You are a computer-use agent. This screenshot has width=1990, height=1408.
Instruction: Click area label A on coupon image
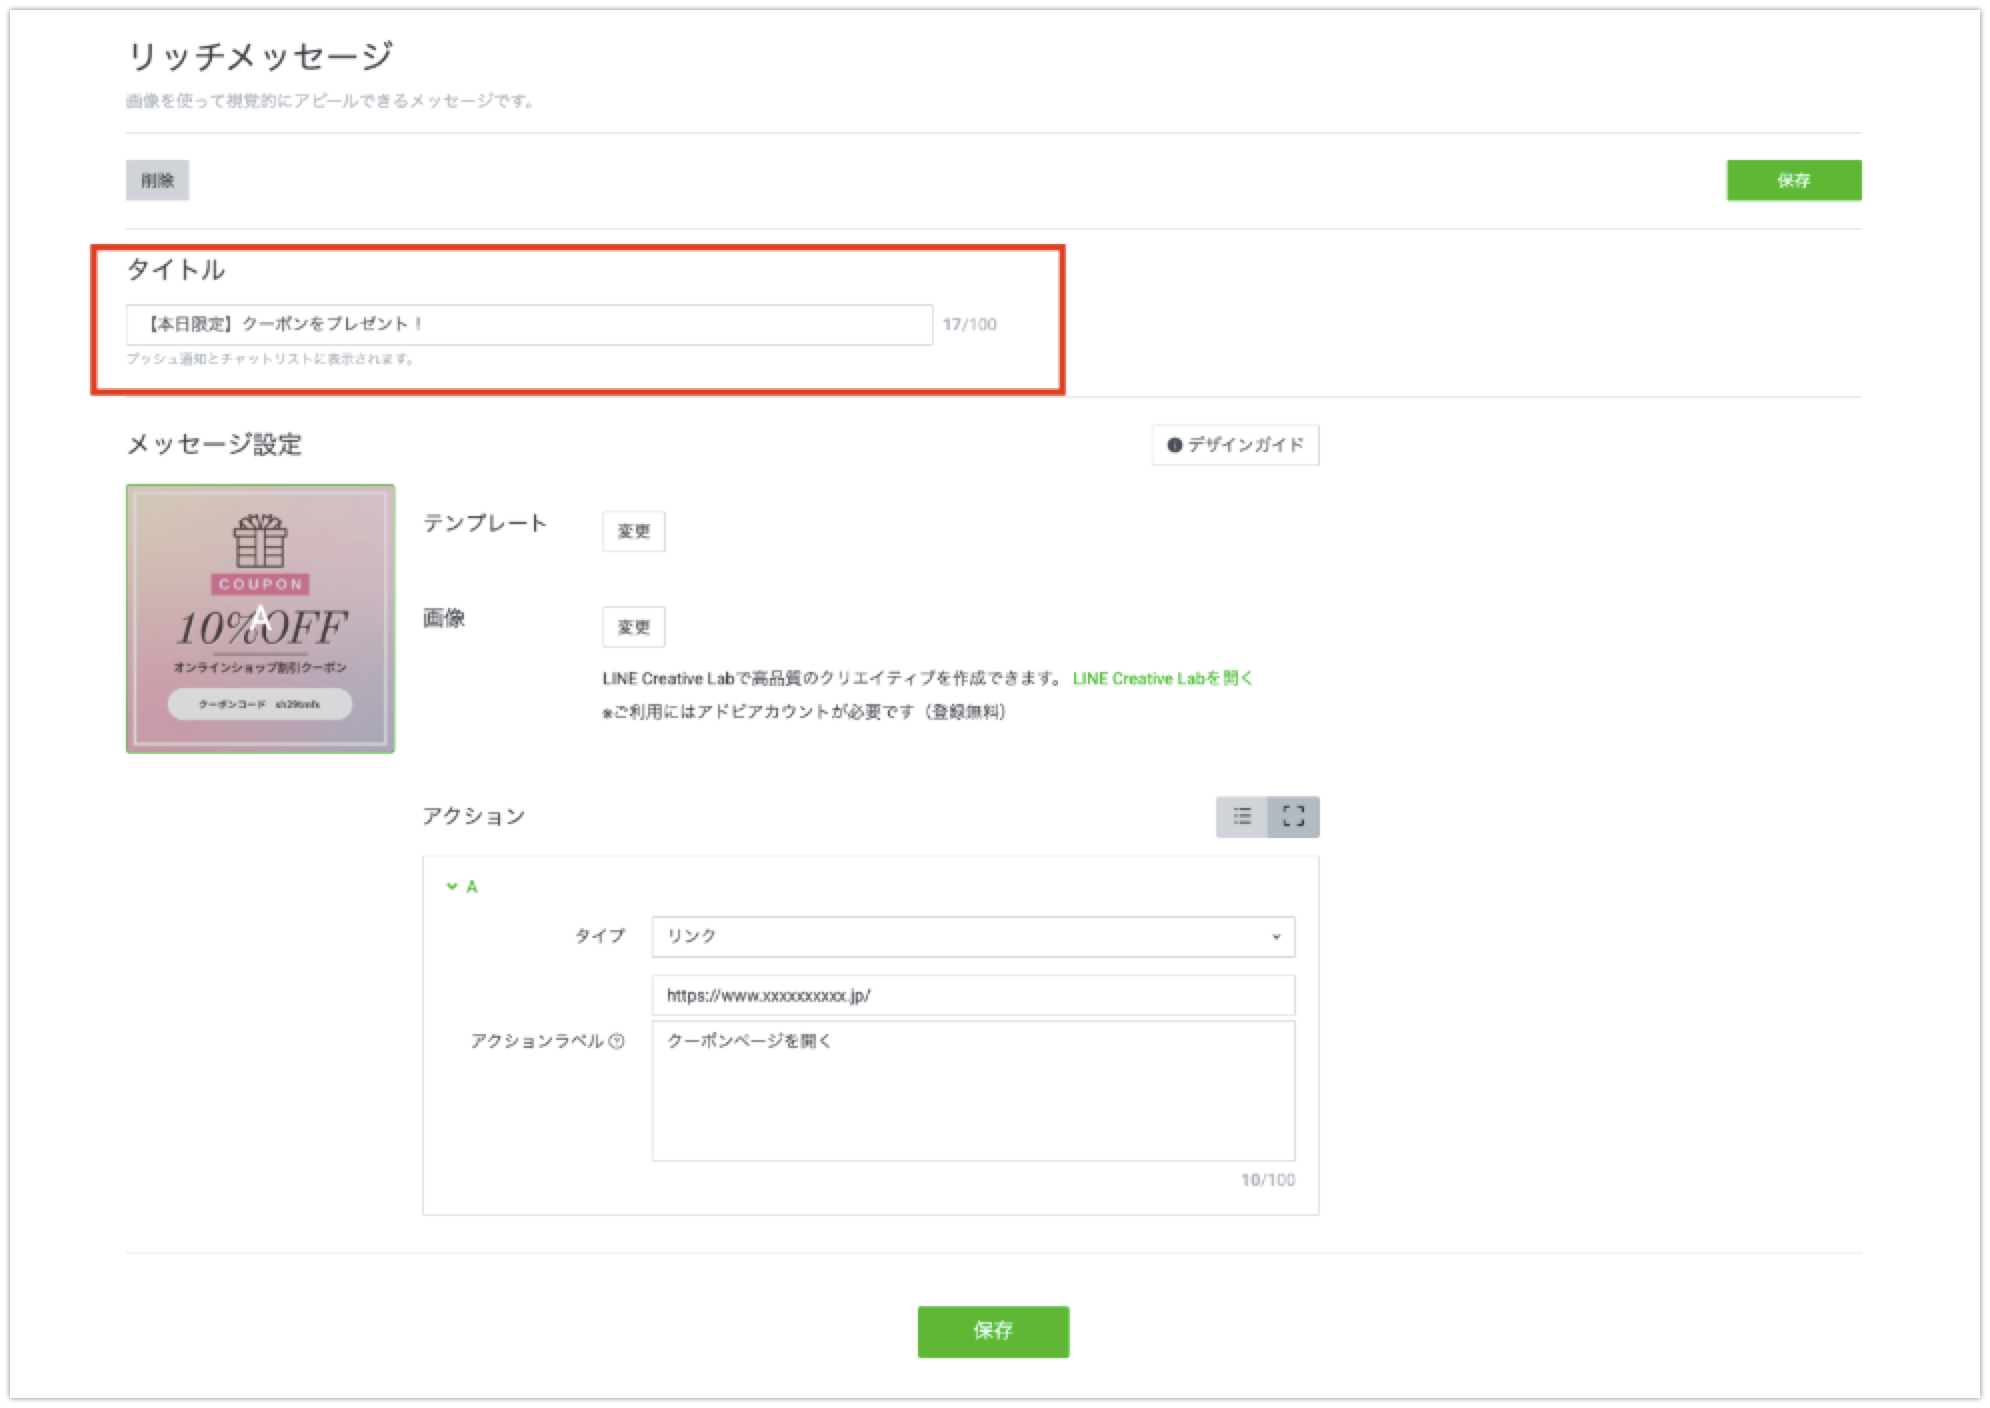click(260, 618)
